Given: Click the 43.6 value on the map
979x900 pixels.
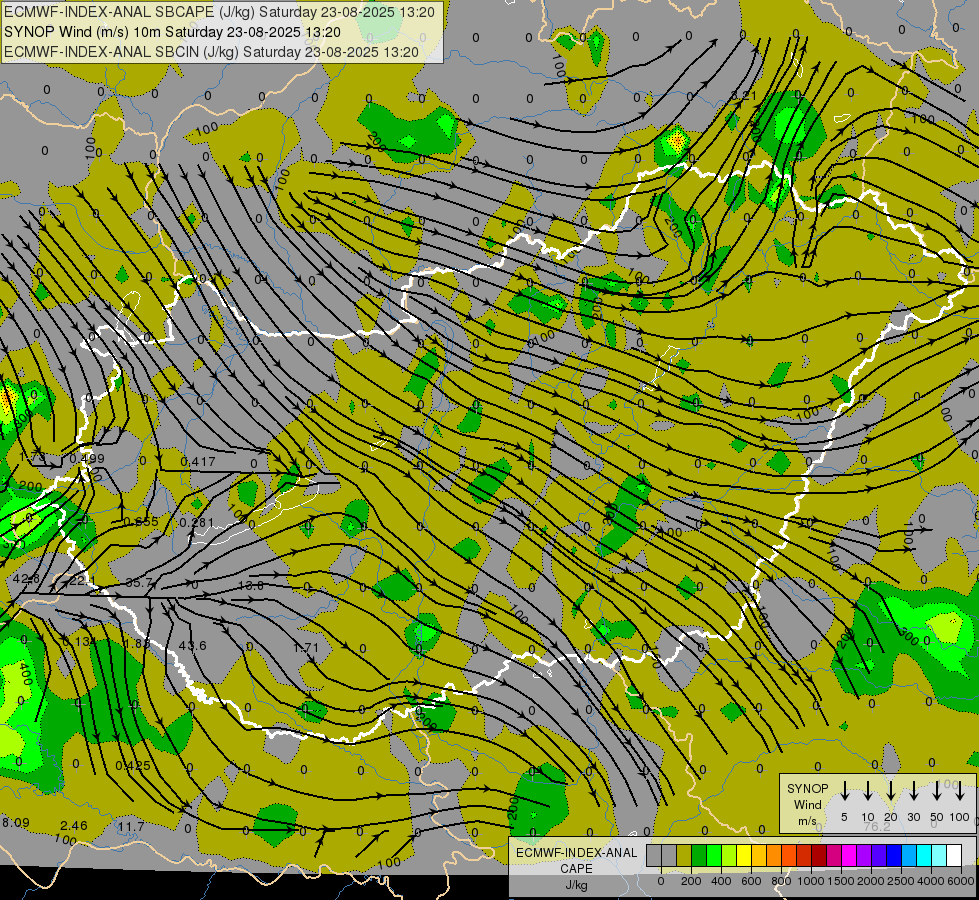Looking at the screenshot, I should click(192, 645).
